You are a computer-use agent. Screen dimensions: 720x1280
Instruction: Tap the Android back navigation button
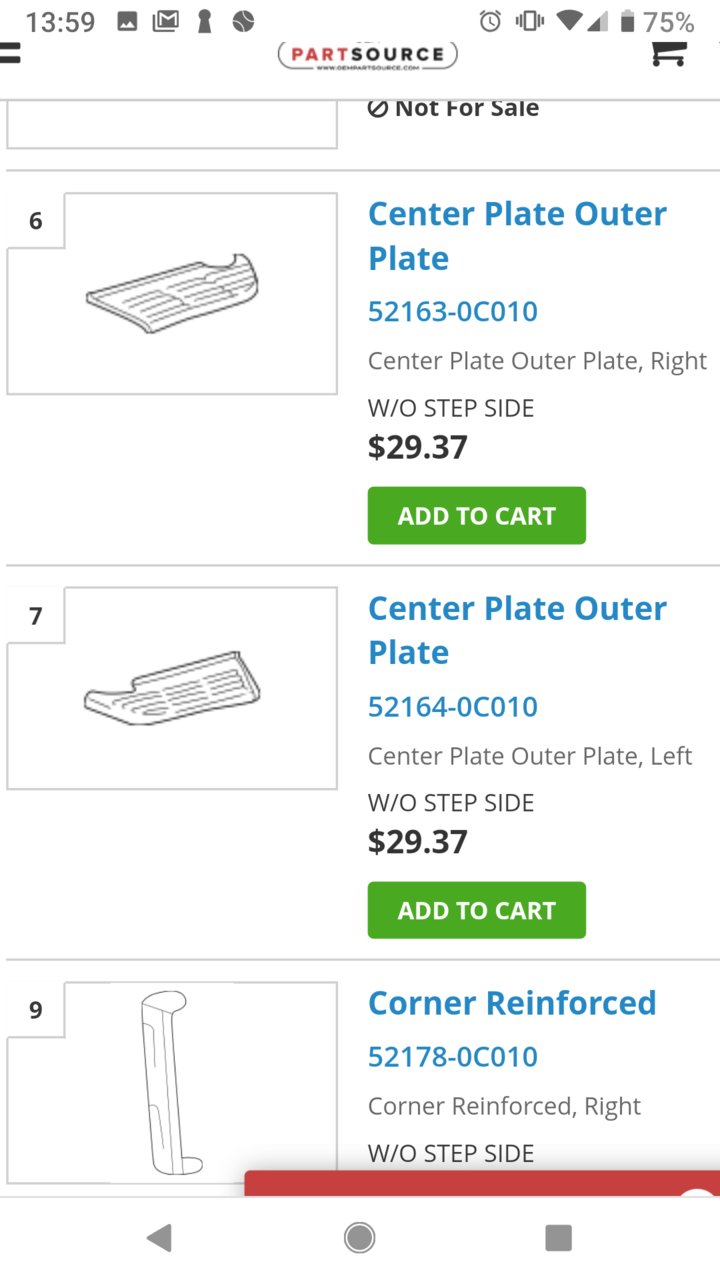(x=159, y=1238)
